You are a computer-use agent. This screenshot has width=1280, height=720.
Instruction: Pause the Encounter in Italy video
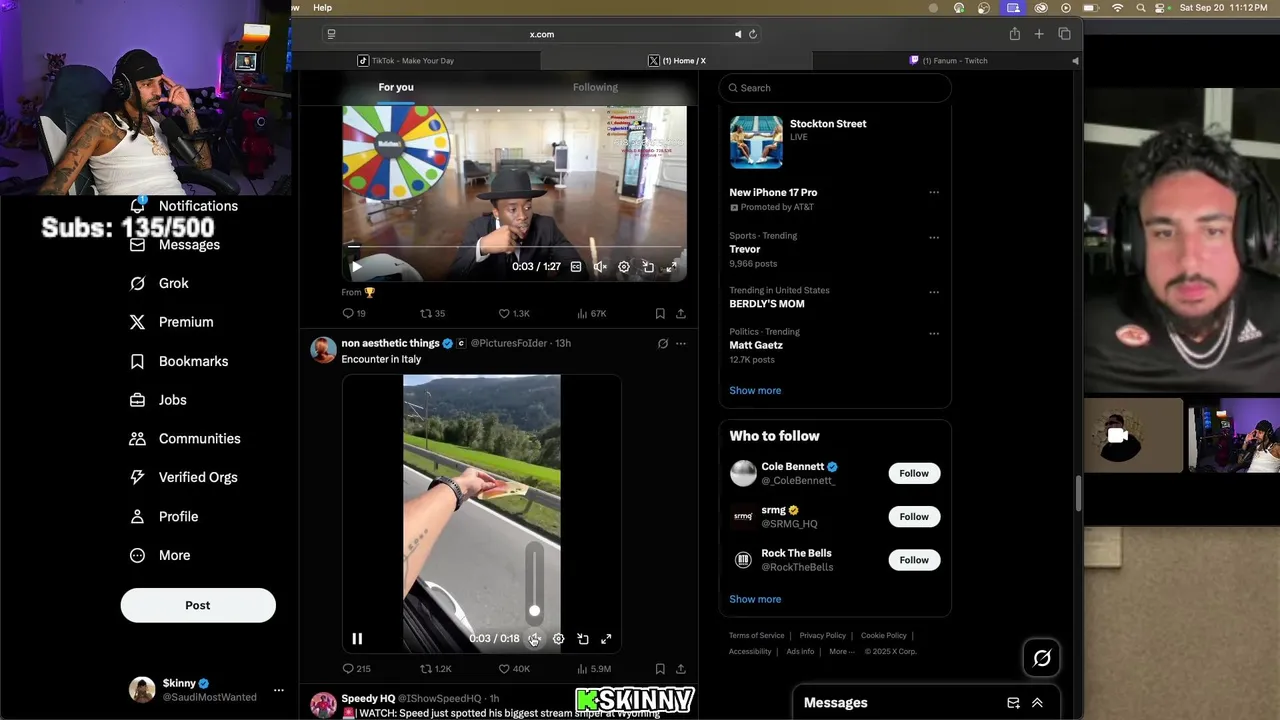tap(357, 639)
